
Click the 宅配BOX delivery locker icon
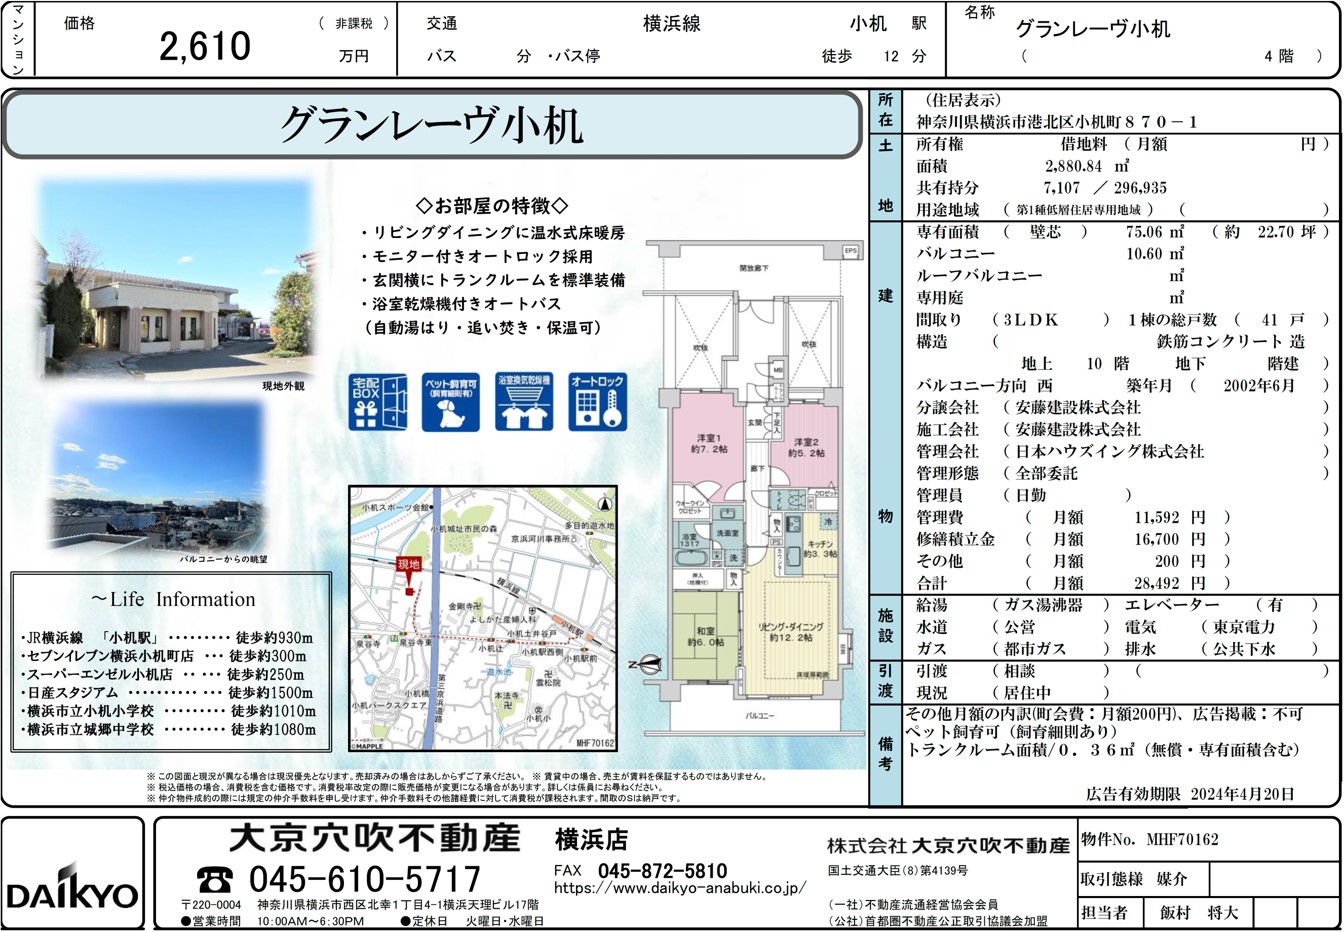[x=378, y=402]
